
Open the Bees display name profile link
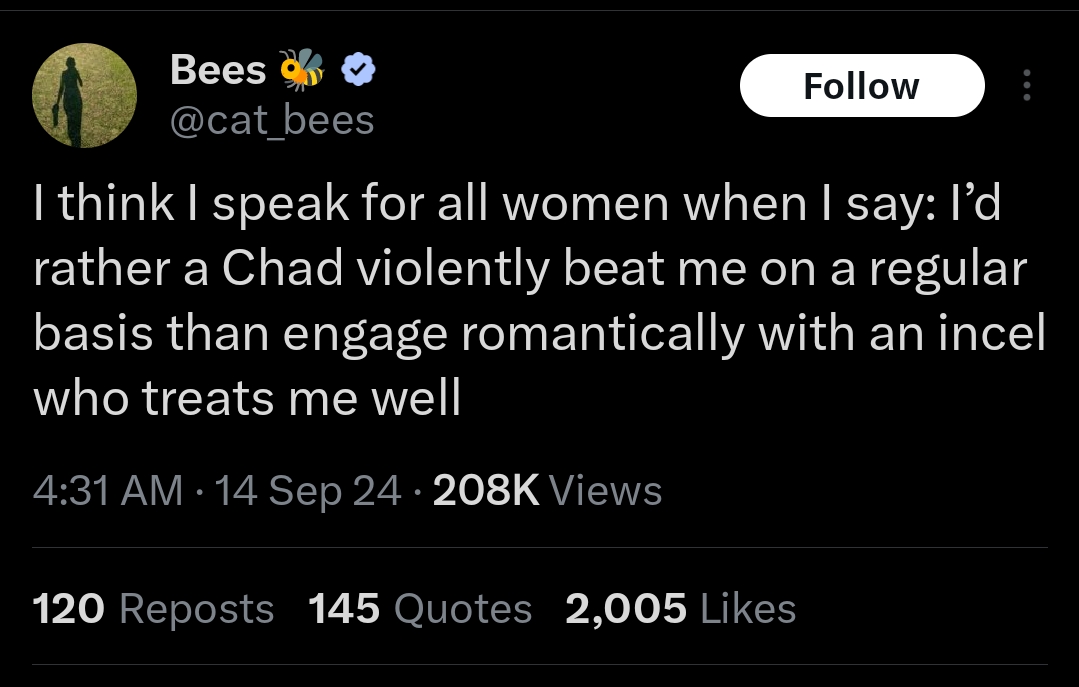pyautogui.click(x=218, y=70)
